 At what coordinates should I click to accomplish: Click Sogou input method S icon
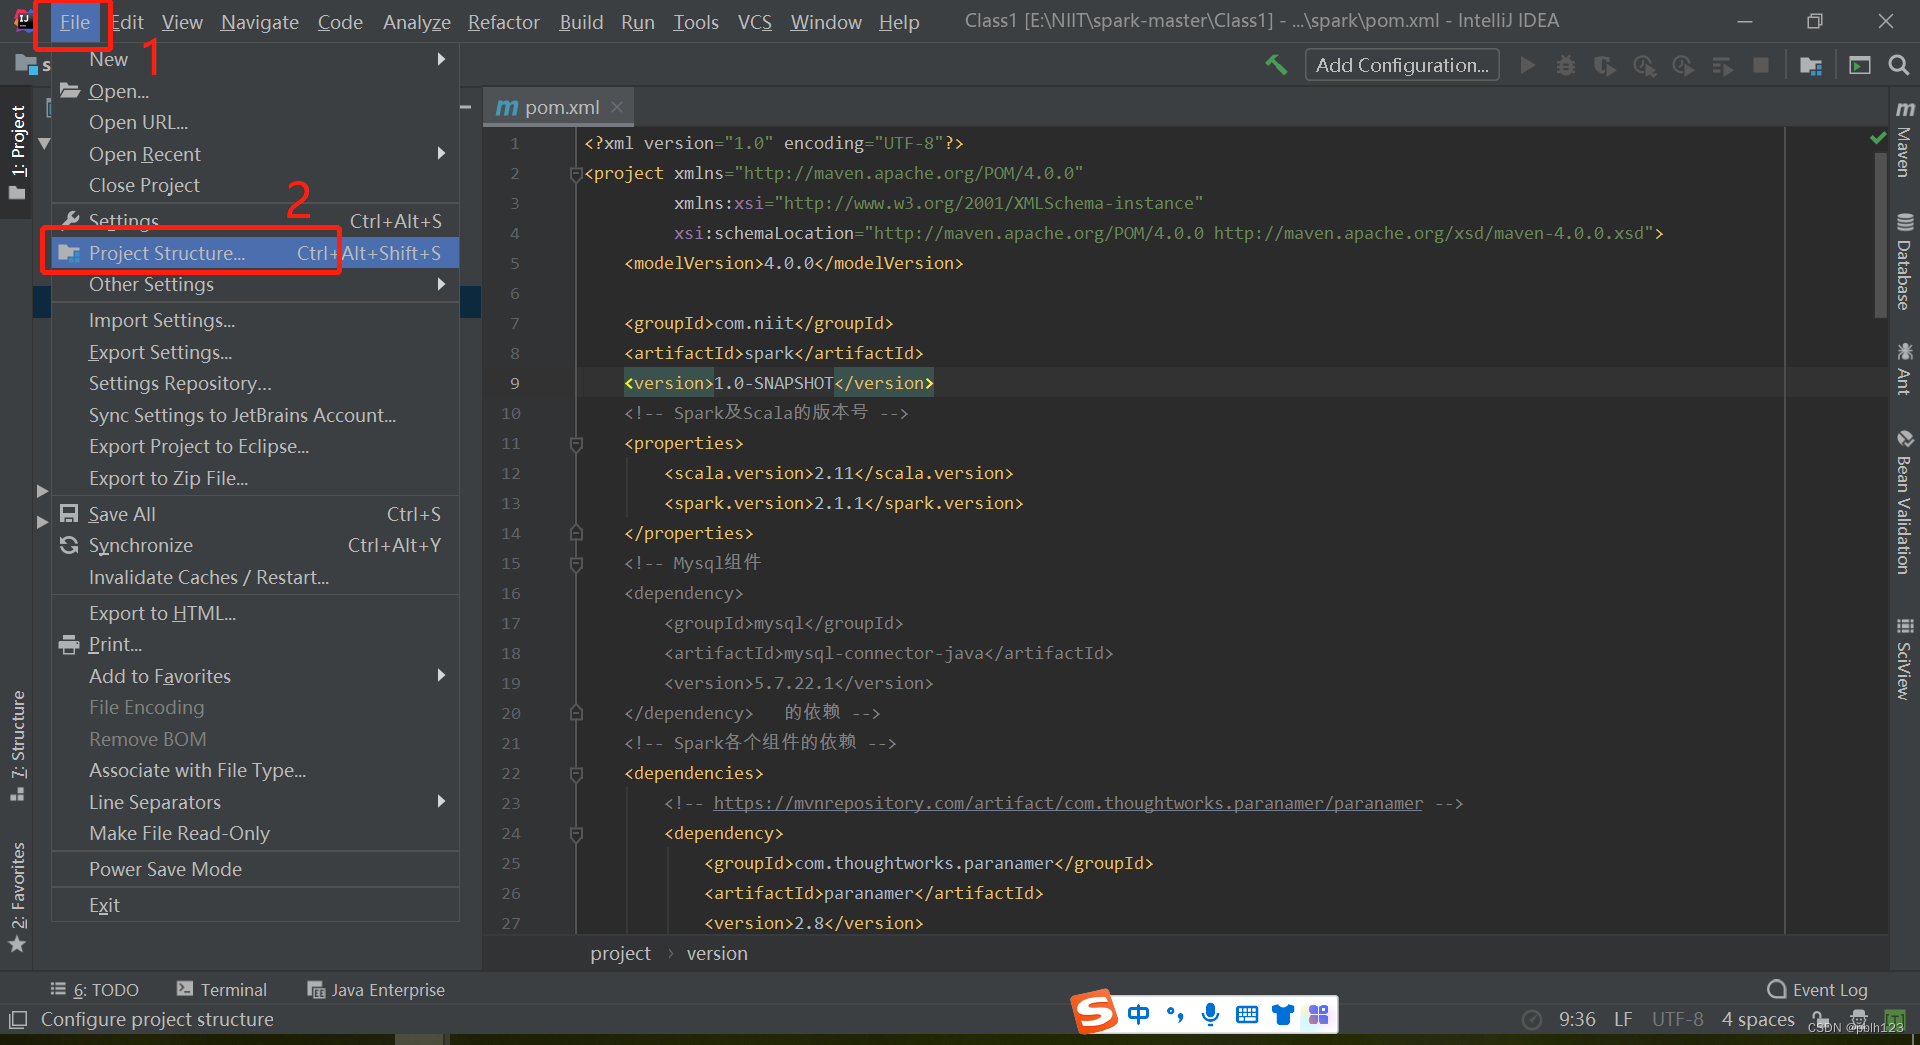pos(1095,1013)
